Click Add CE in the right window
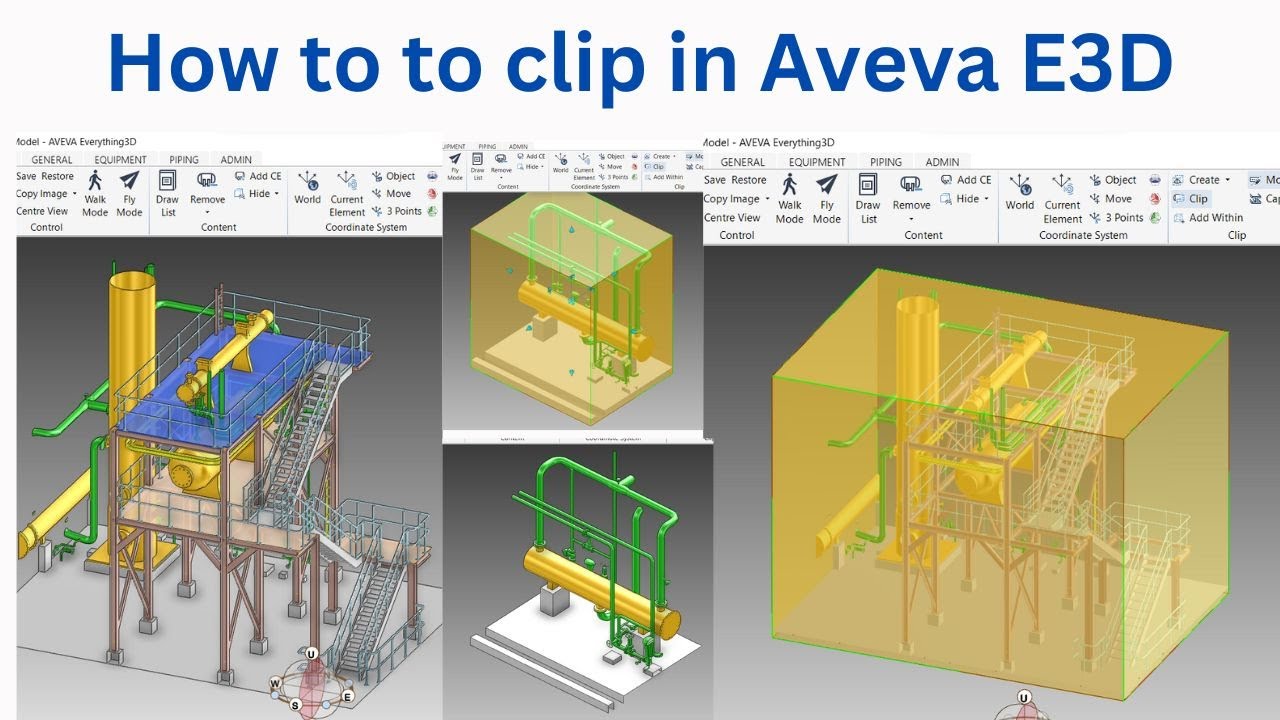The width and height of the screenshot is (1280, 720). coord(966,180)
